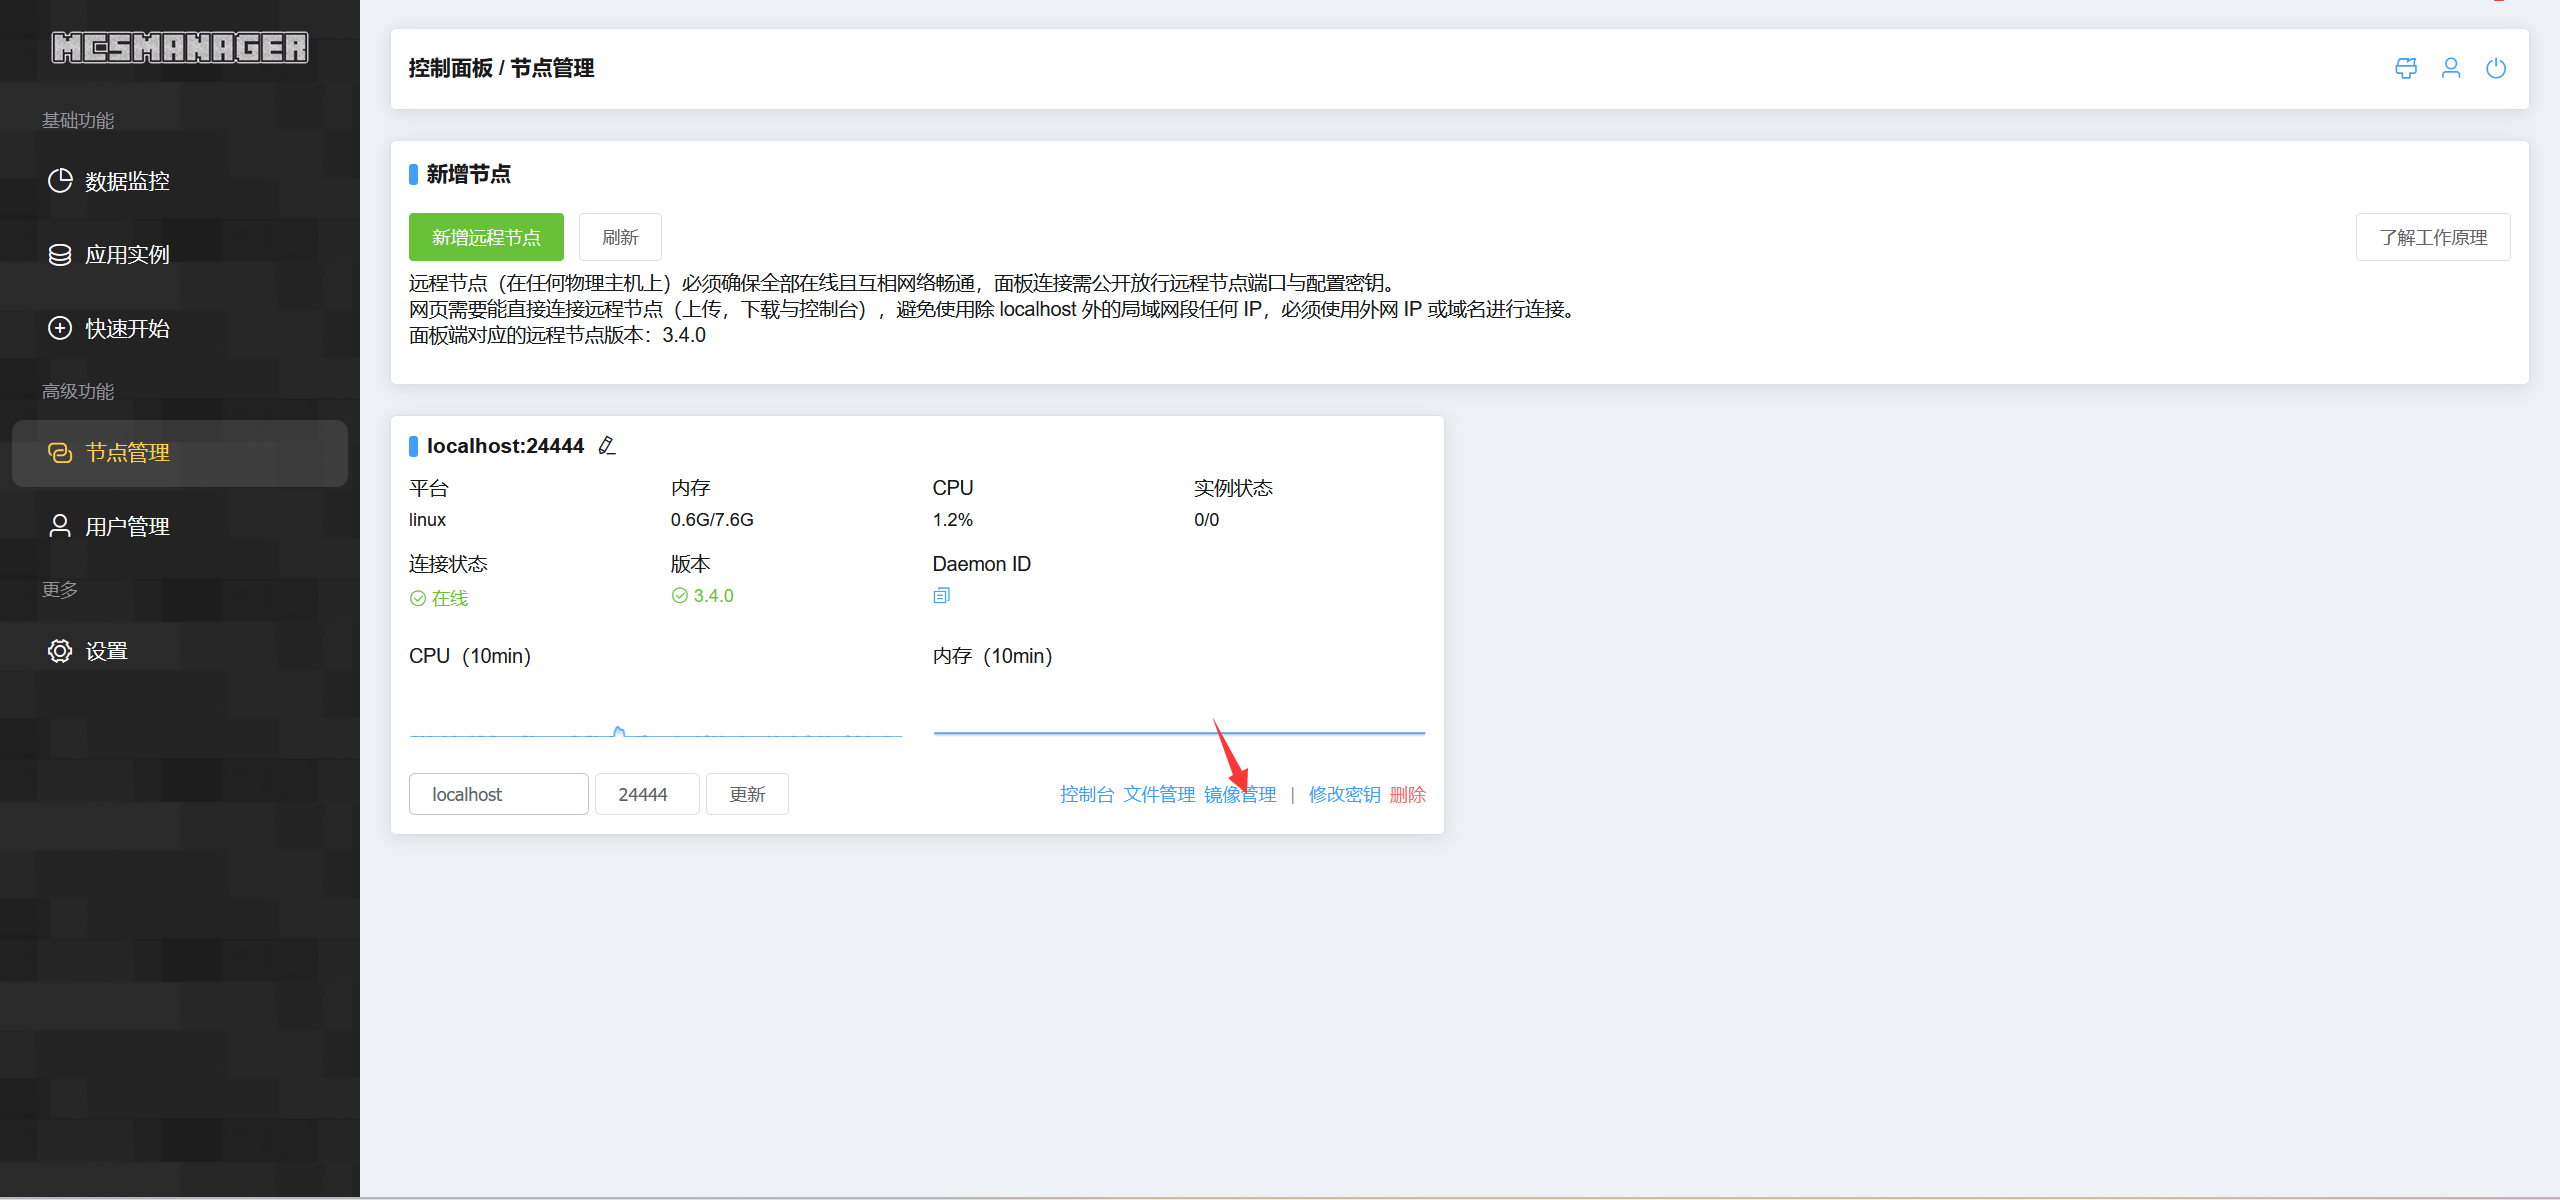This screenshot has height=1200, width=2560.
Task: Open the 控制台 link
Action: tap(1086, 794)
